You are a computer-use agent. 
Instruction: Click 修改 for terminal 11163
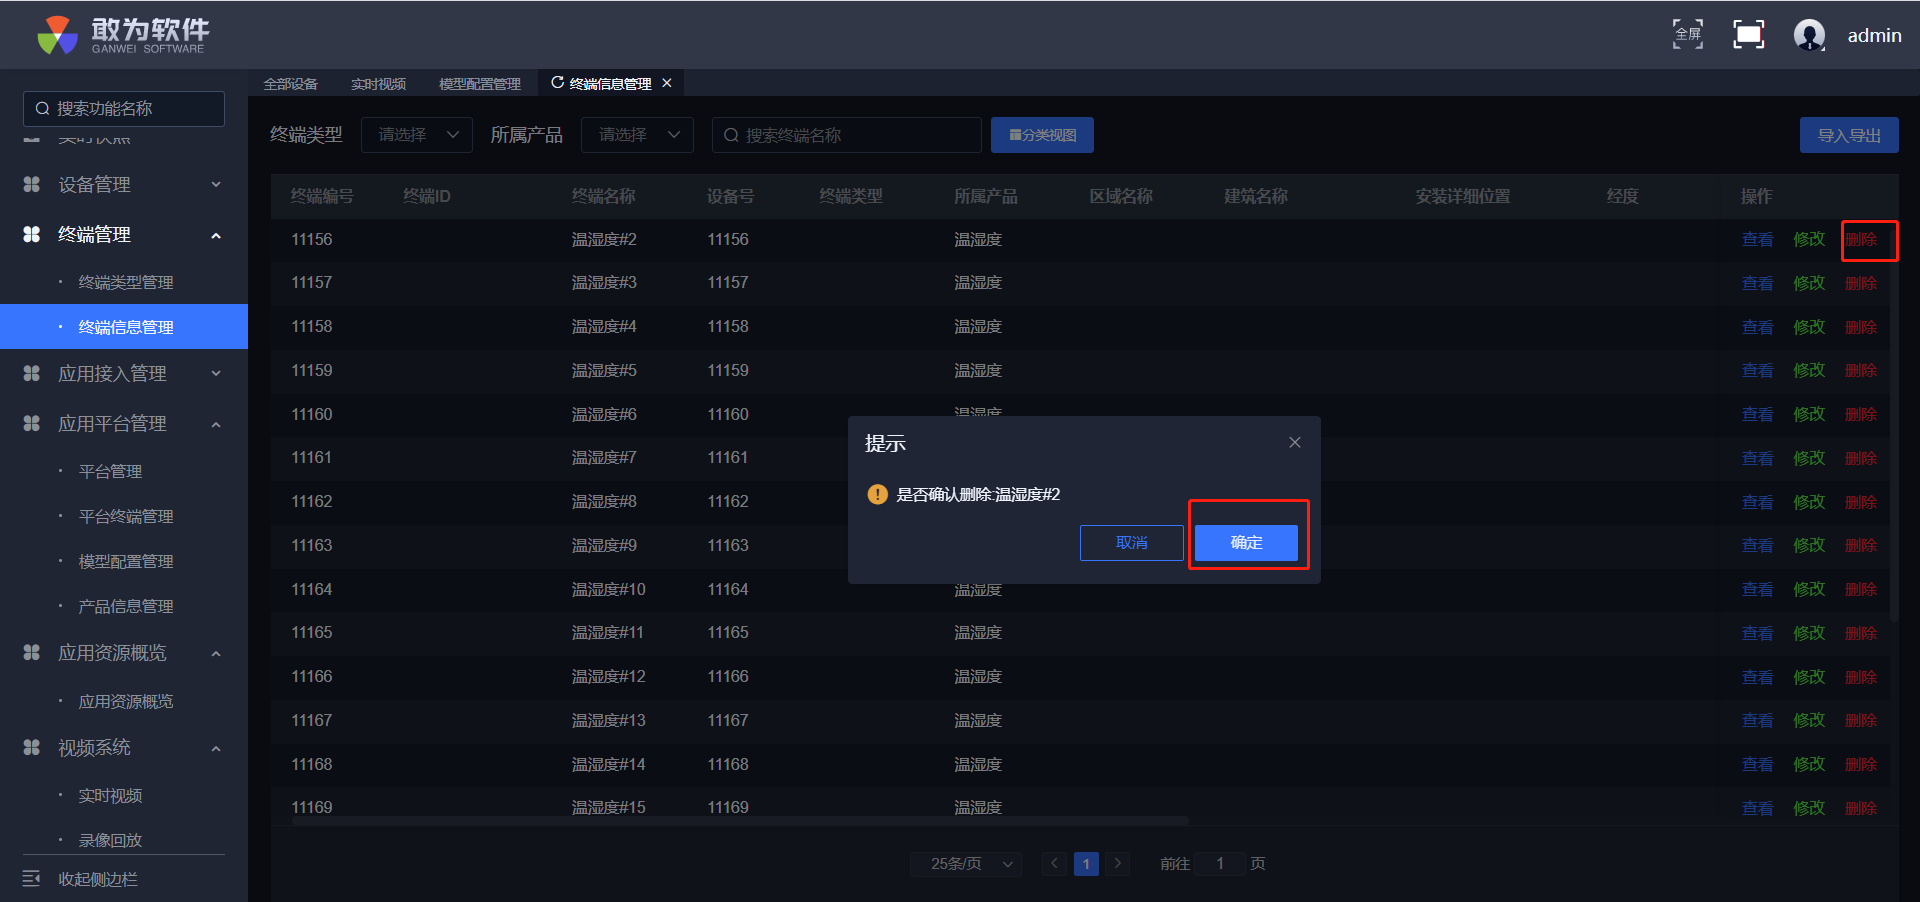point(1809,545)
